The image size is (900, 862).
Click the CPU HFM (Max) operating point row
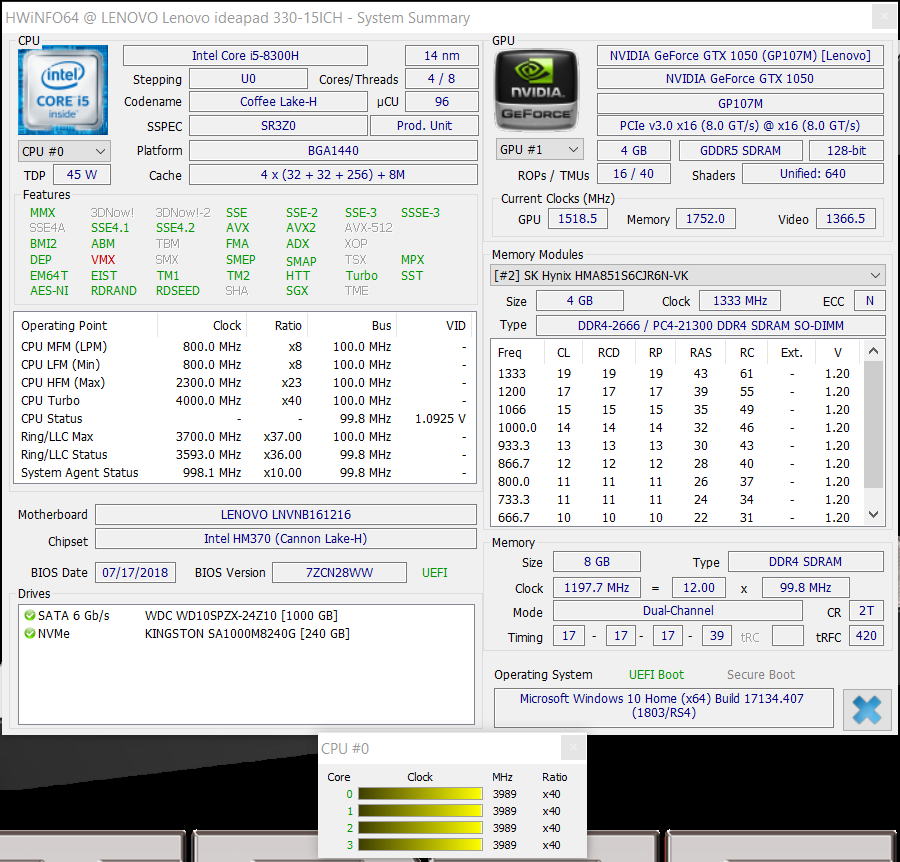pyautogui.click(x=245, y=383)
